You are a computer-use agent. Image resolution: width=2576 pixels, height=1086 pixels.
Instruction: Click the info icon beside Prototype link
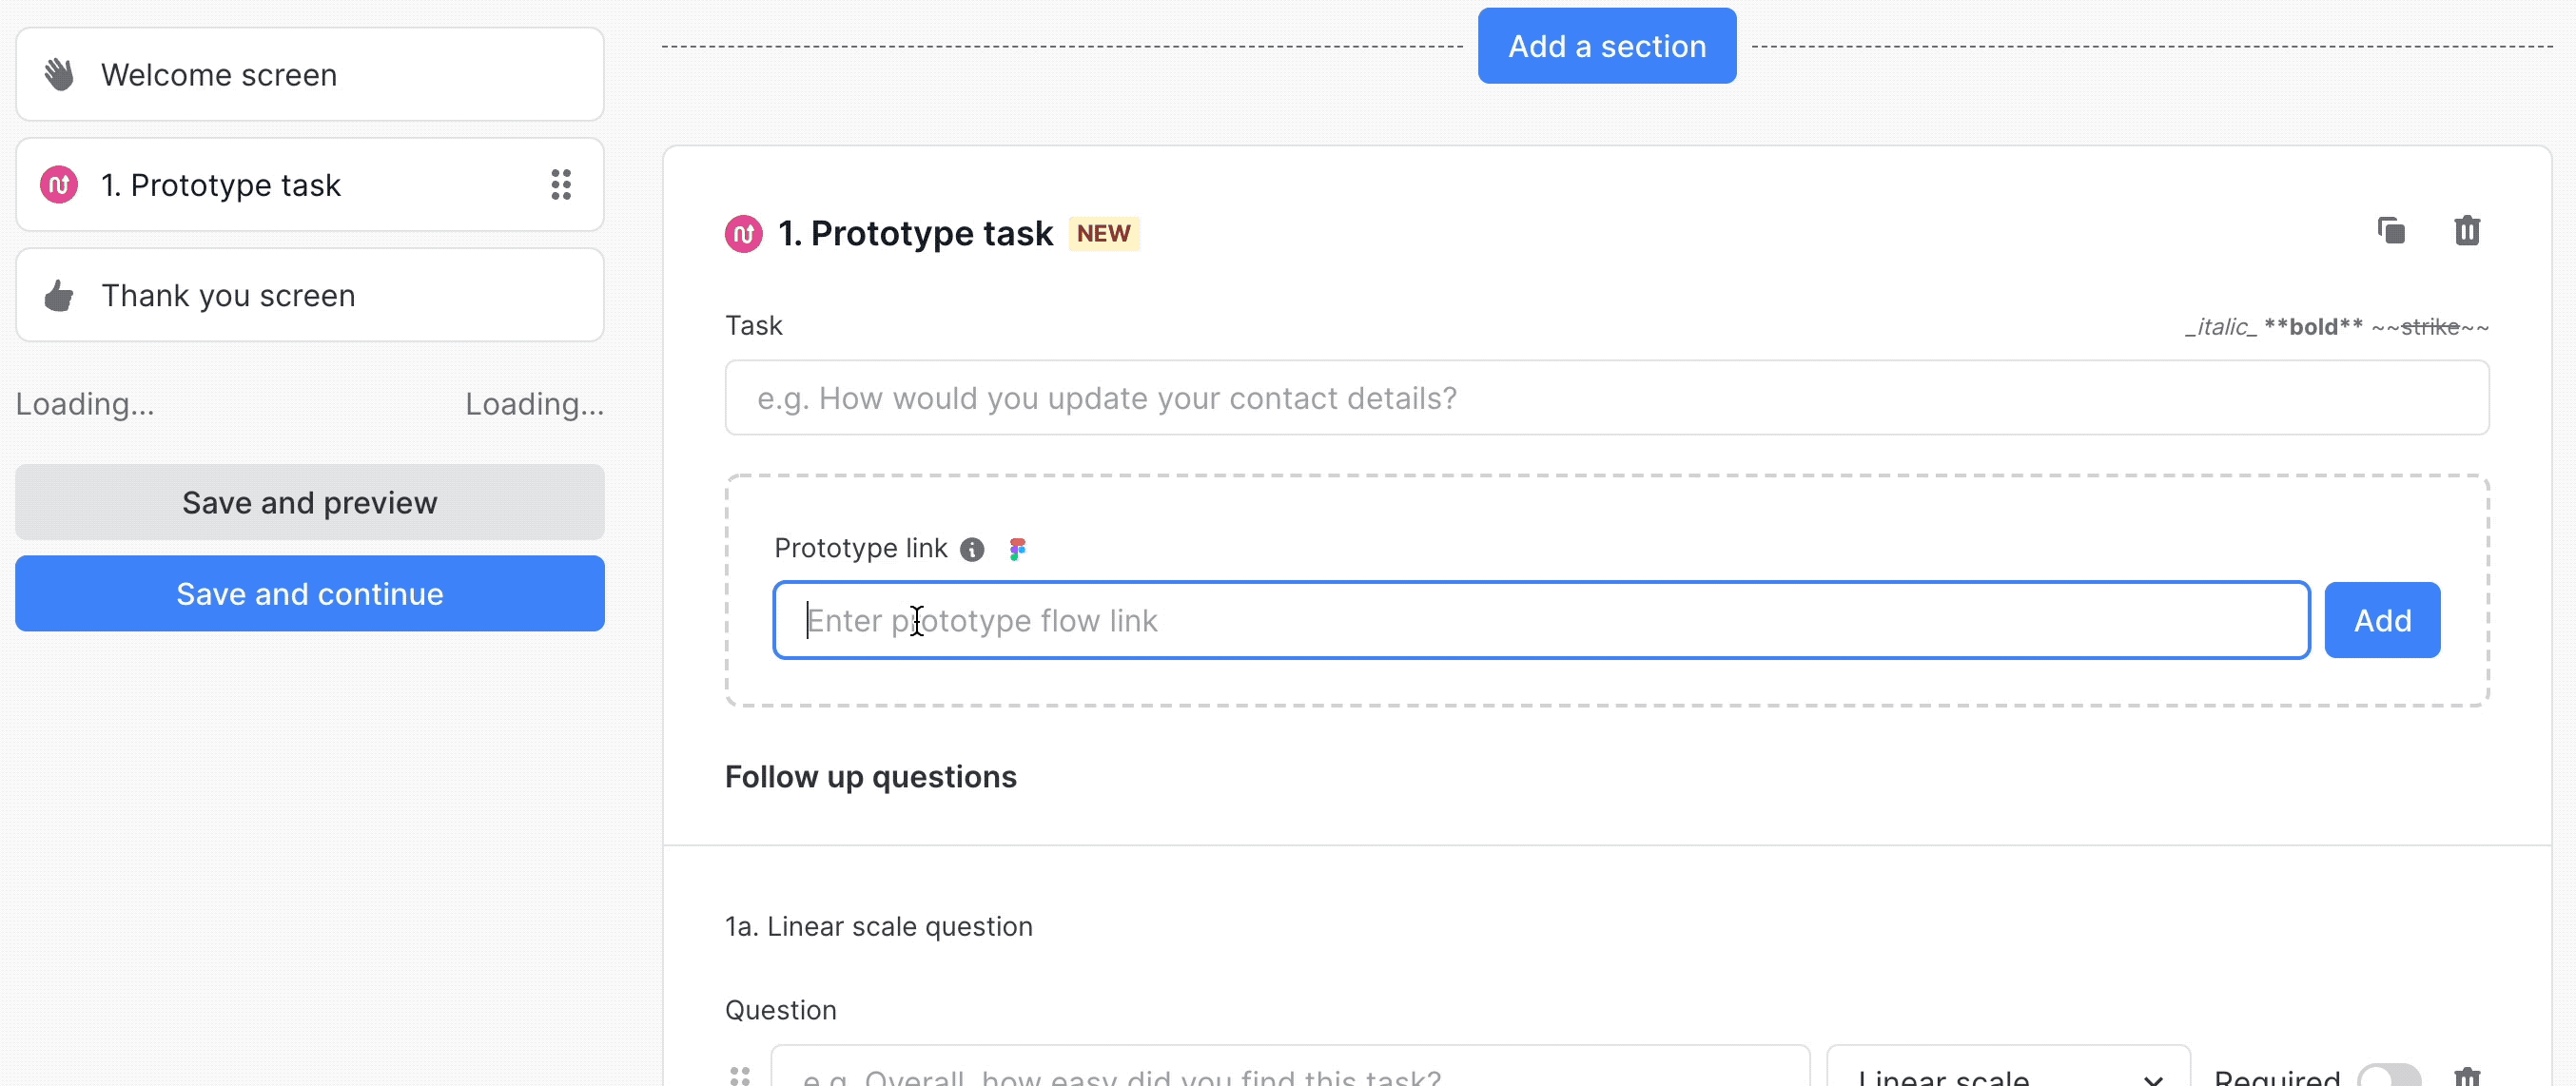coord(971,549)
